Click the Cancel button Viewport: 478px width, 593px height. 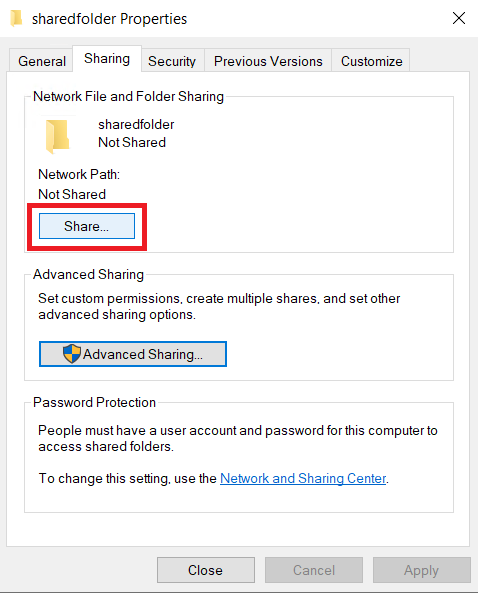(x=314, y=570)
